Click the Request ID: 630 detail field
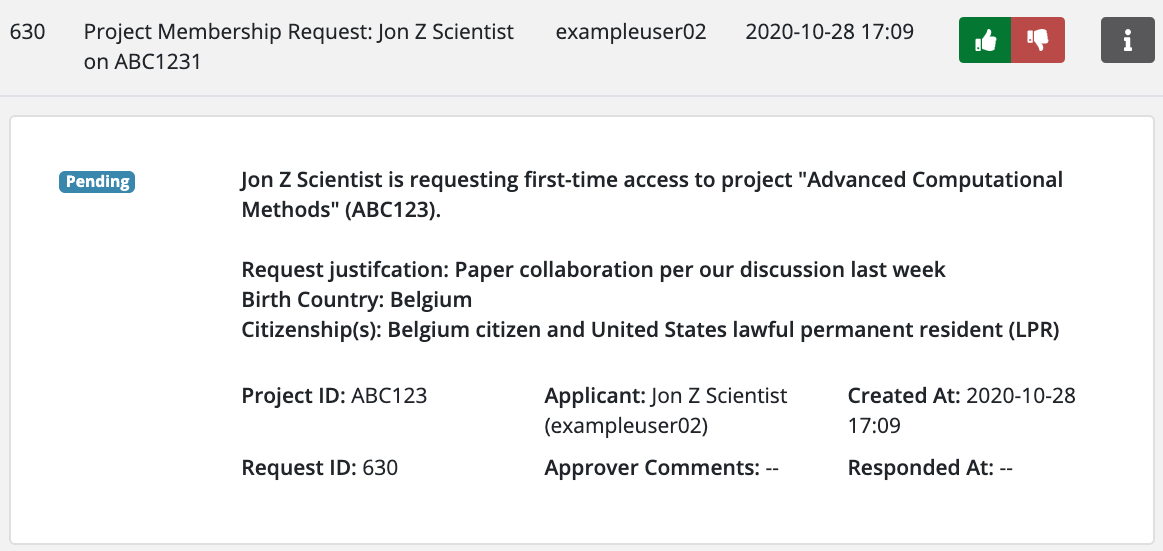The height and width of the screenshot is (551, 1163). [x=319, y=467]
